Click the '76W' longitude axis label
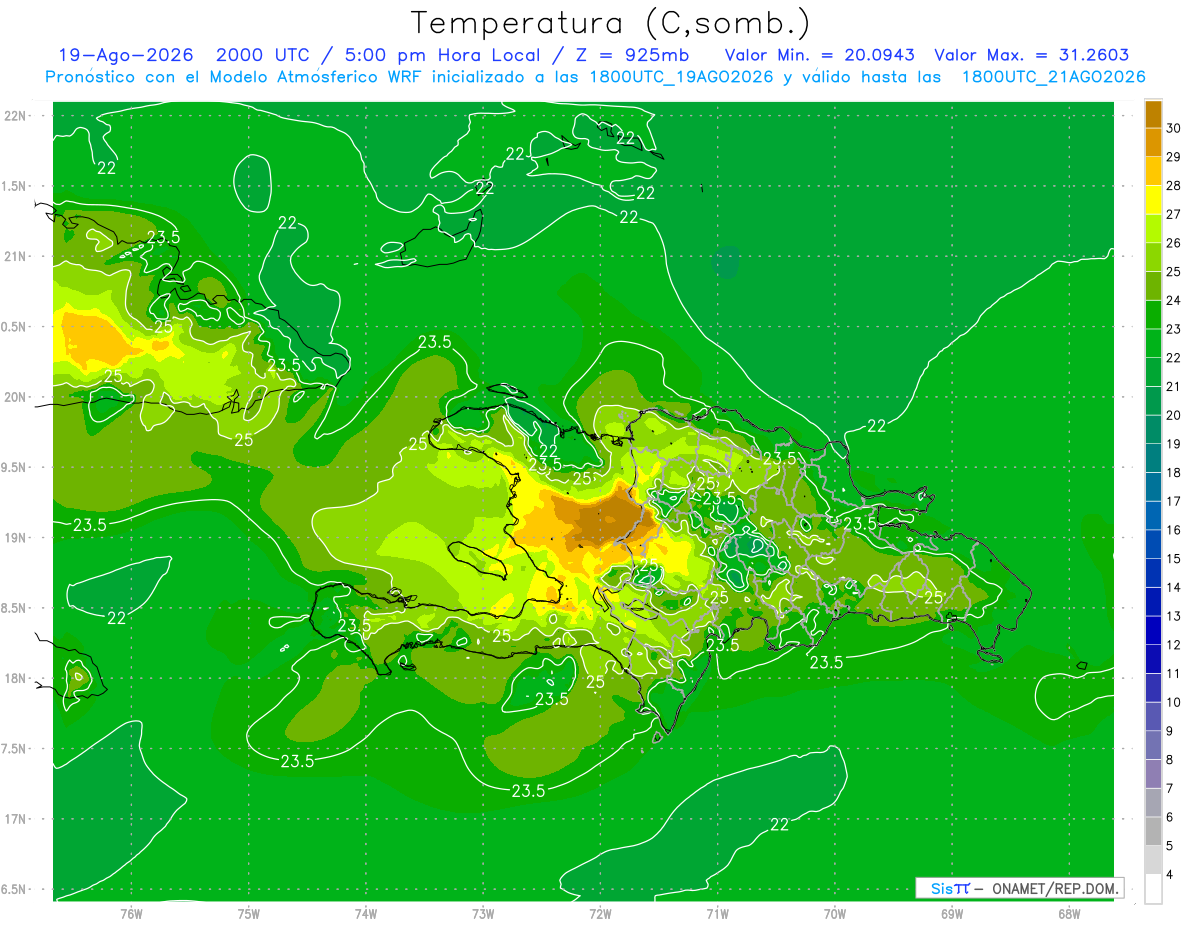This screenshot has width=1200, height=927. coord(131,913)
